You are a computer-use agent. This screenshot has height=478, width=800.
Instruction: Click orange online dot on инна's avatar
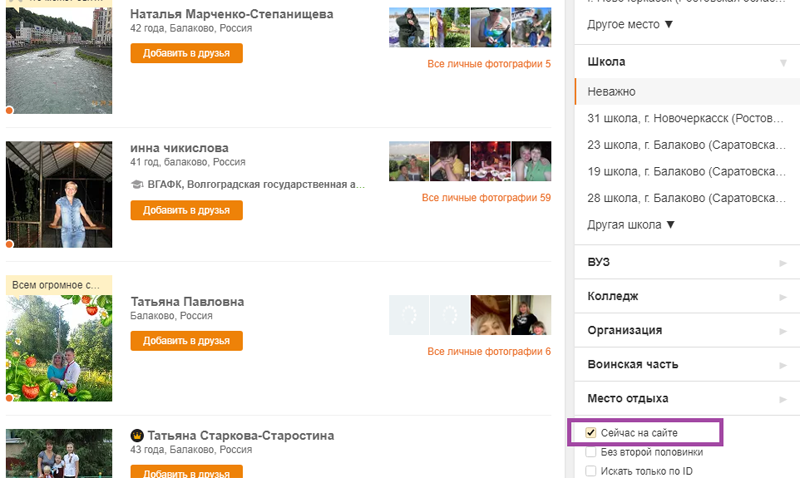click(x=9, y=244)
